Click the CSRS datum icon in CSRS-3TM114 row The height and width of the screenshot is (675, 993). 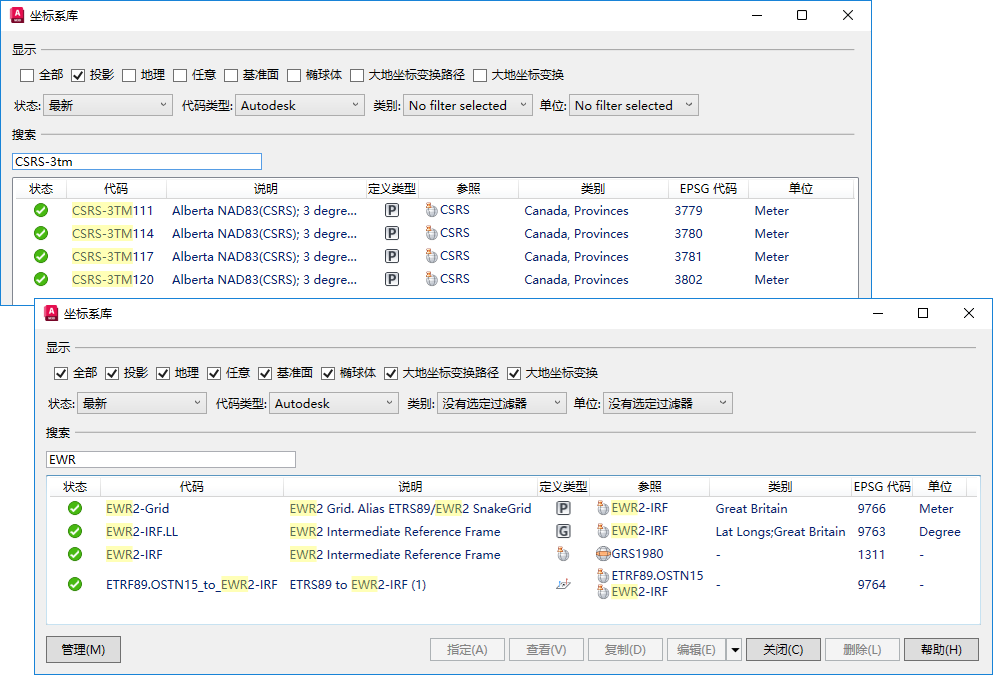pos(431,233)
